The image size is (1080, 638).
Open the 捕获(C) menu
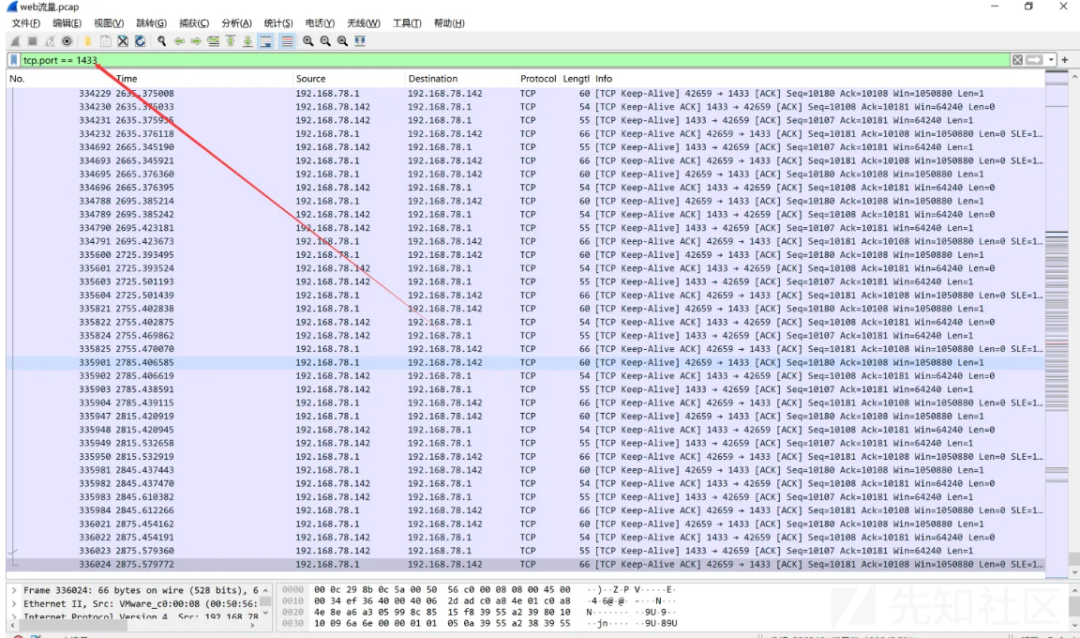(x=194, y=23)
